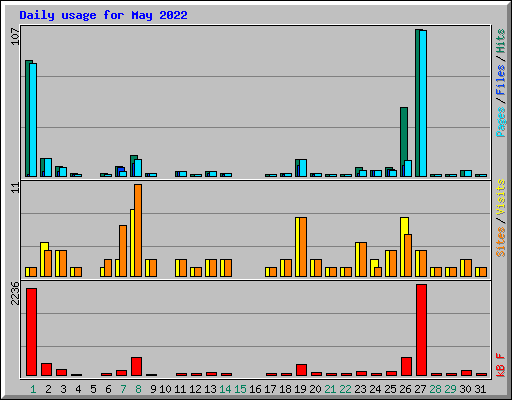
Task: Click the day label "10" on x-axis
Action: coord(165,389)
